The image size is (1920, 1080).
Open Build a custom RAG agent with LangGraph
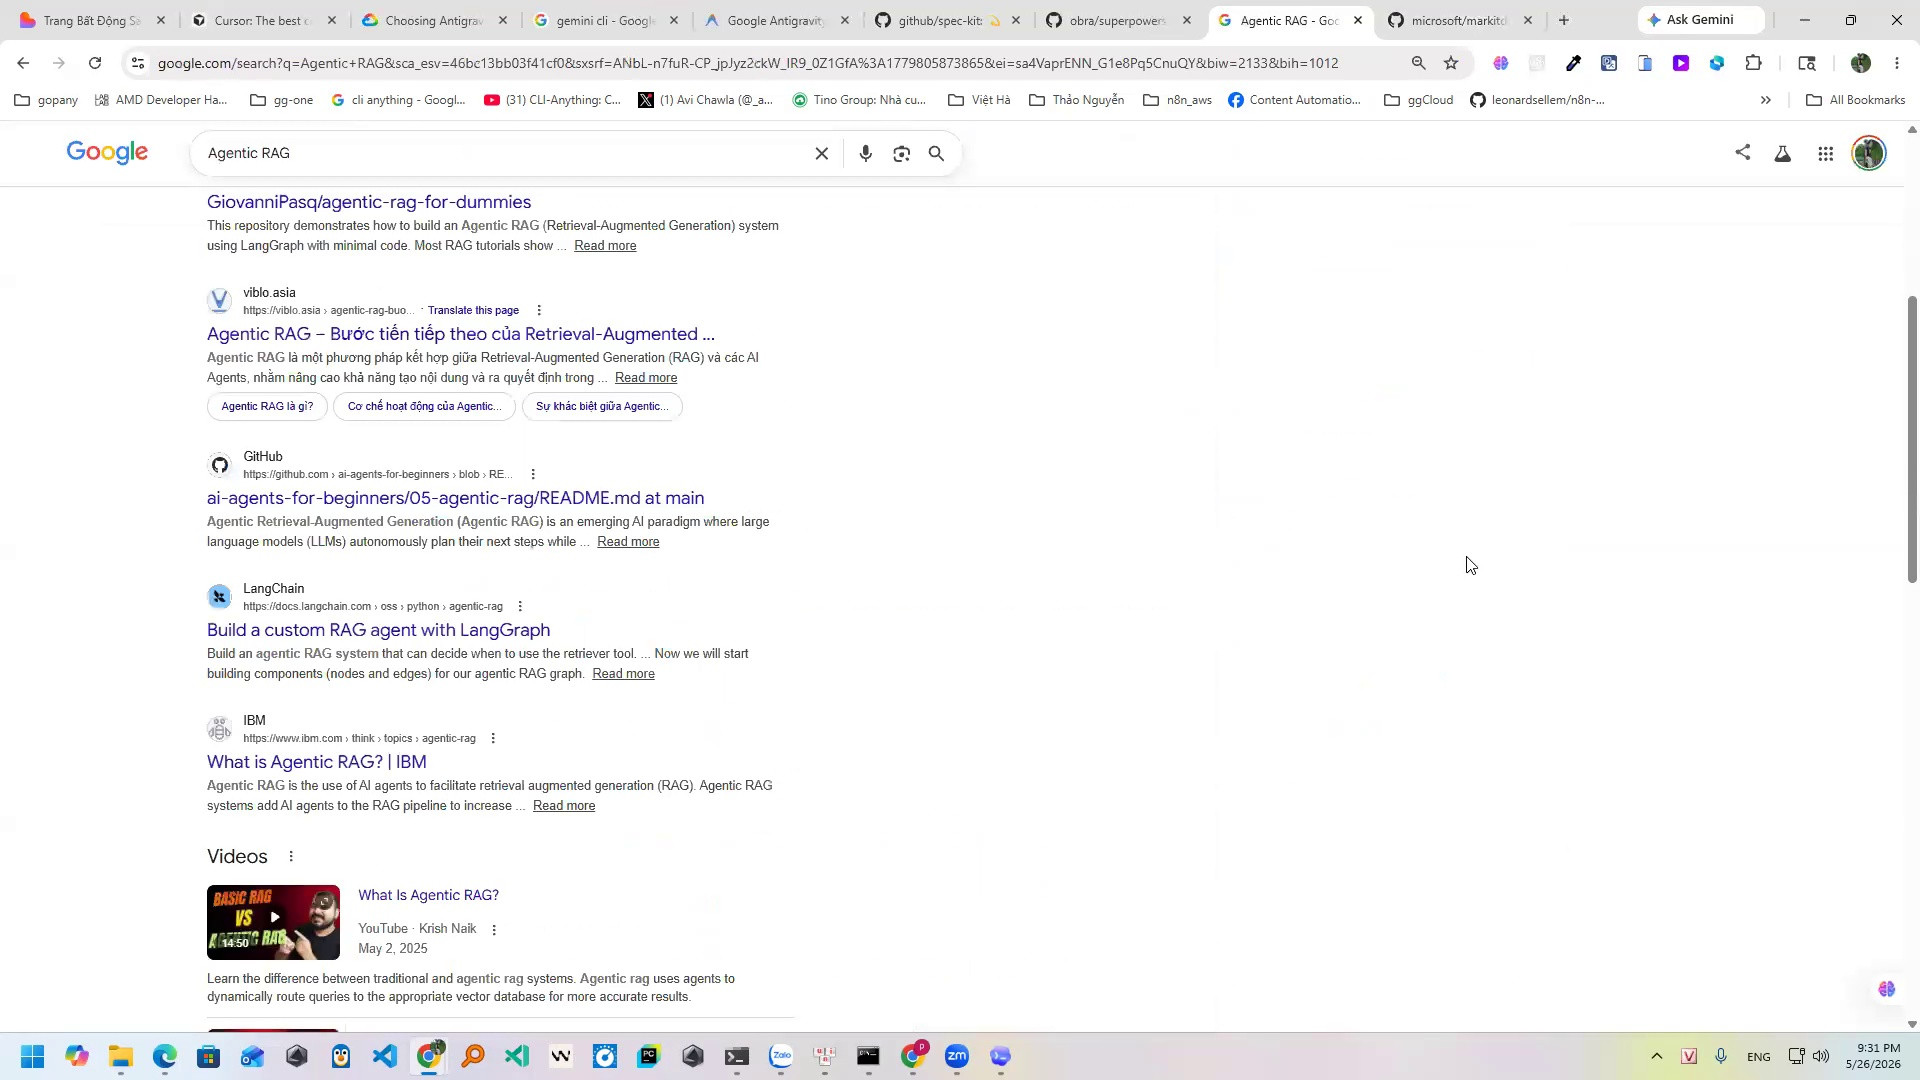coord(379,630)
